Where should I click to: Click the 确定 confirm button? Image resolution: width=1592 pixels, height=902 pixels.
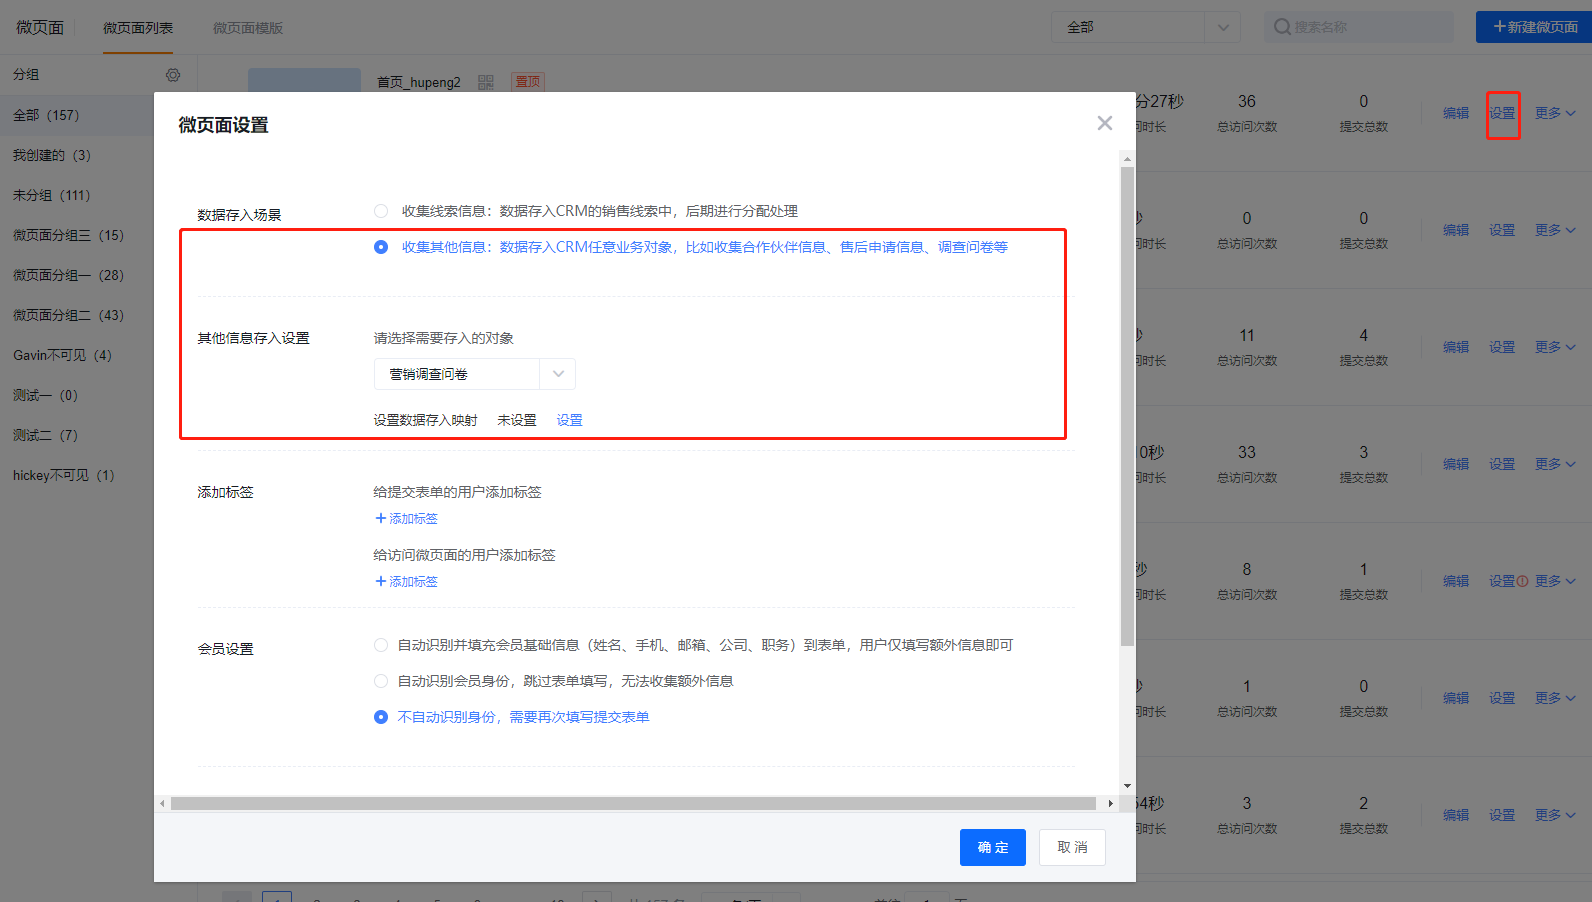pyautogui.click(x=993, y=847)
